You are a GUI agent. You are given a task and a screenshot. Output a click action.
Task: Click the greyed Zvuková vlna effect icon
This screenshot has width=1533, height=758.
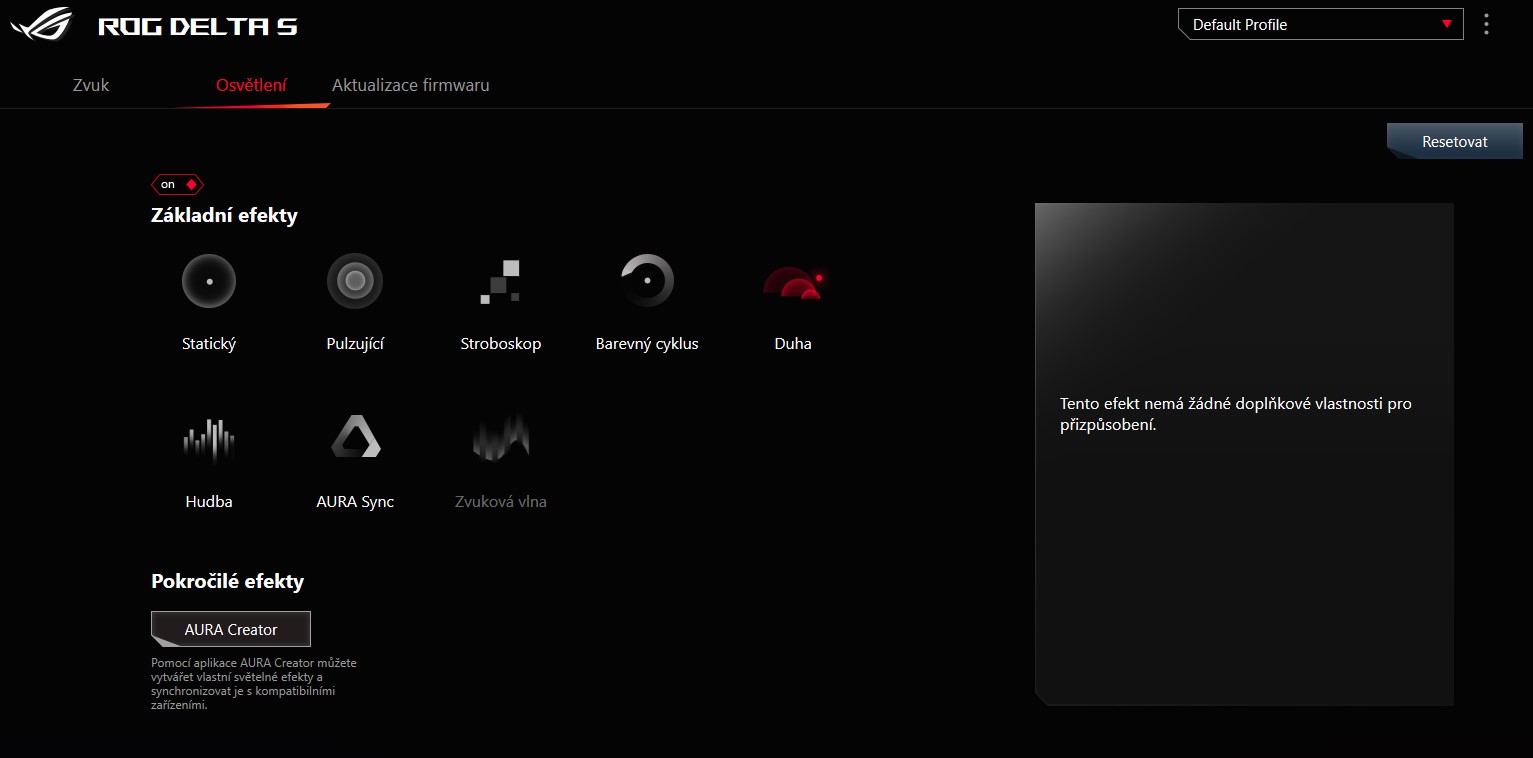(x=501, y=438)
